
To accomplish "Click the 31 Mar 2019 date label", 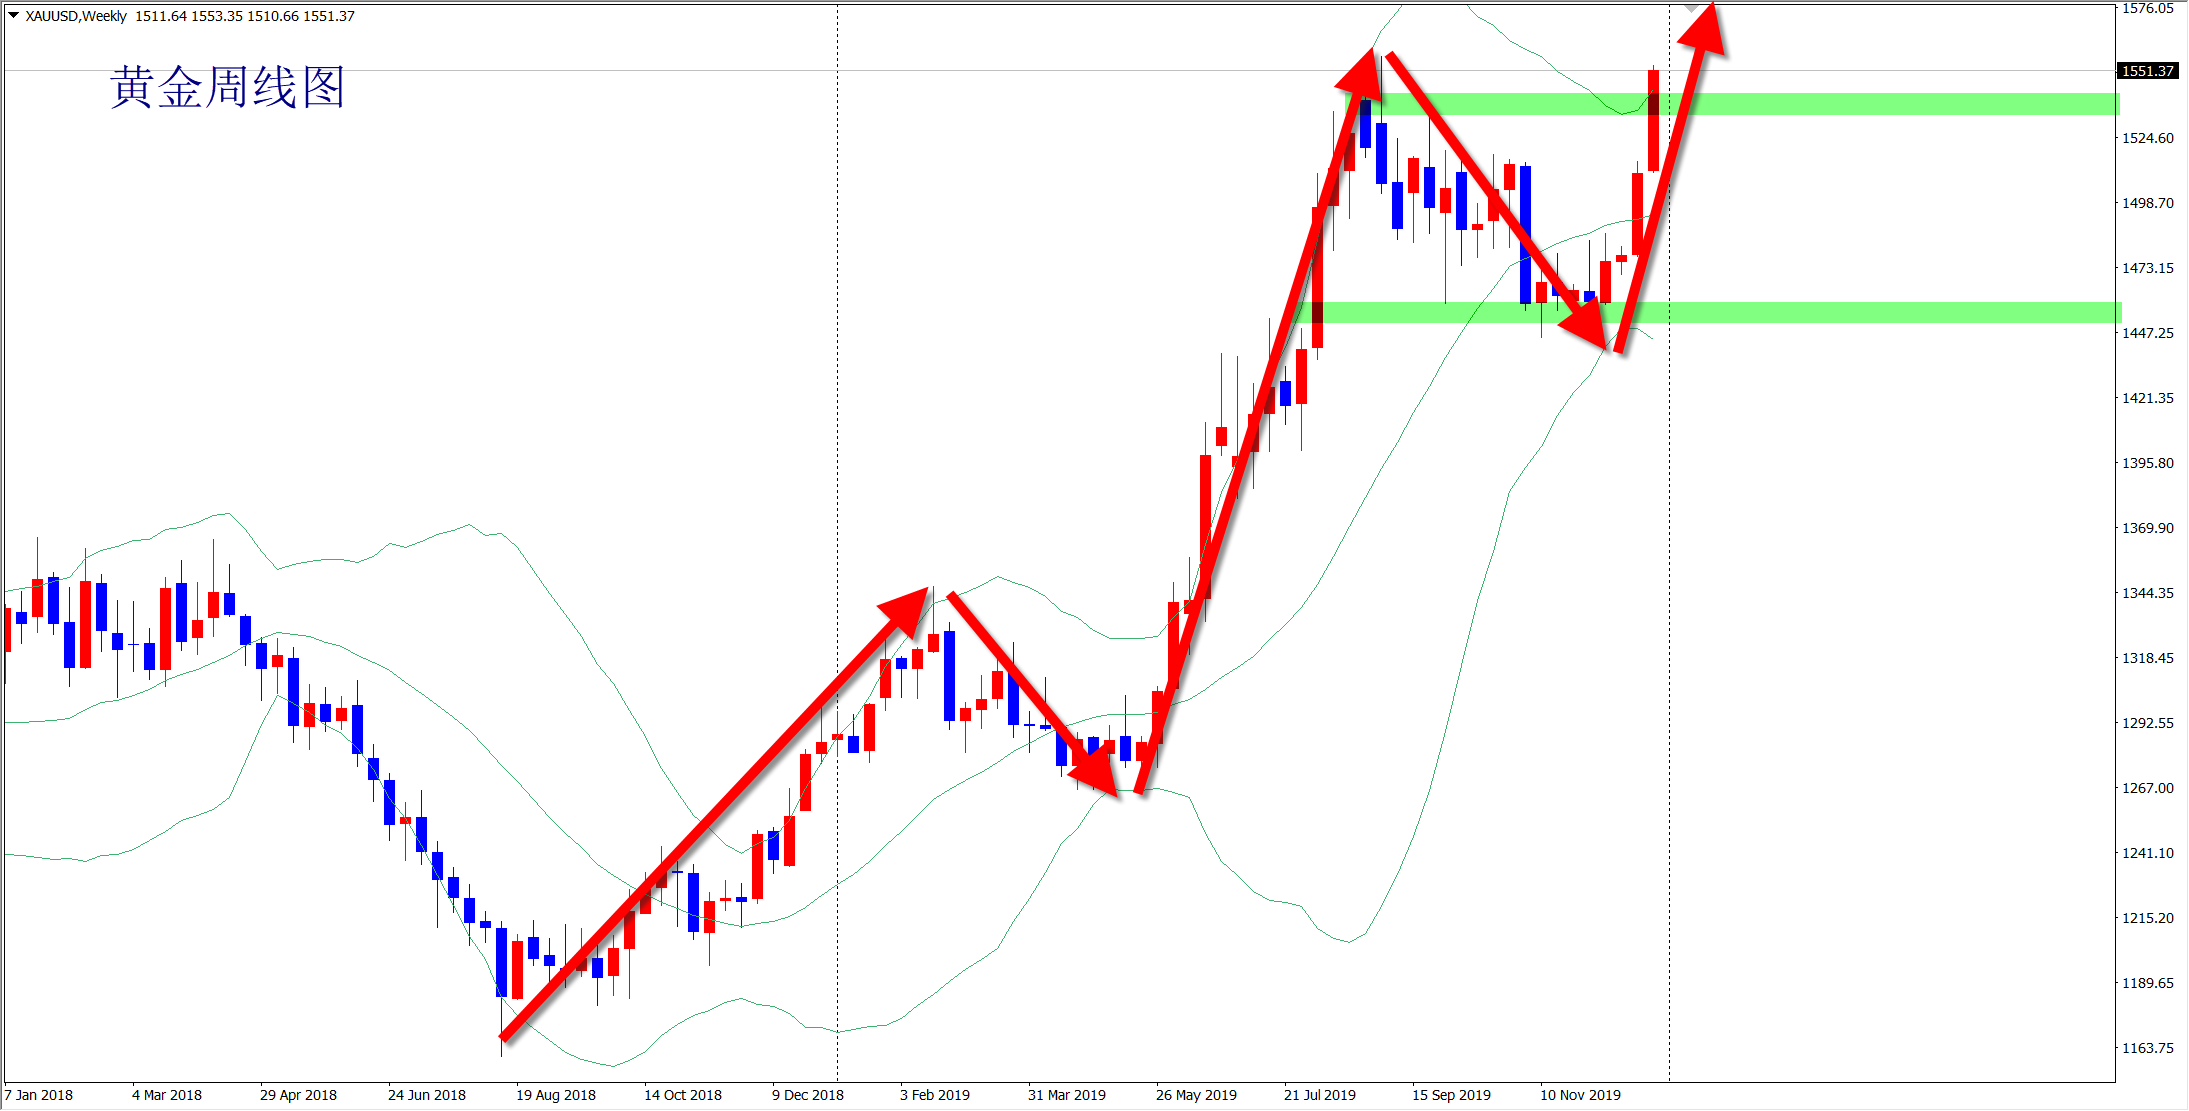I will [x=1067, y=1095].
